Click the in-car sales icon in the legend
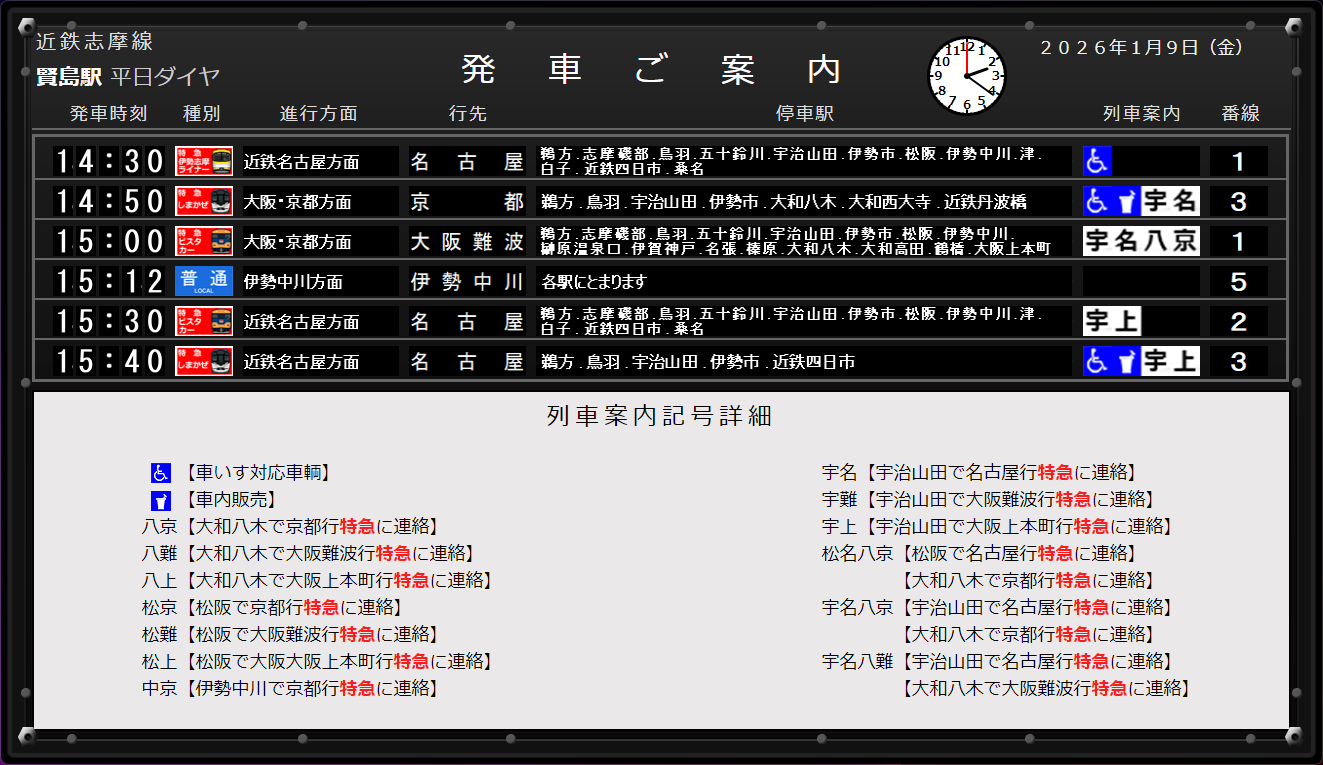Image resolution: width=1323 pixels, height=765 pixels. click(x=161, y=500)
